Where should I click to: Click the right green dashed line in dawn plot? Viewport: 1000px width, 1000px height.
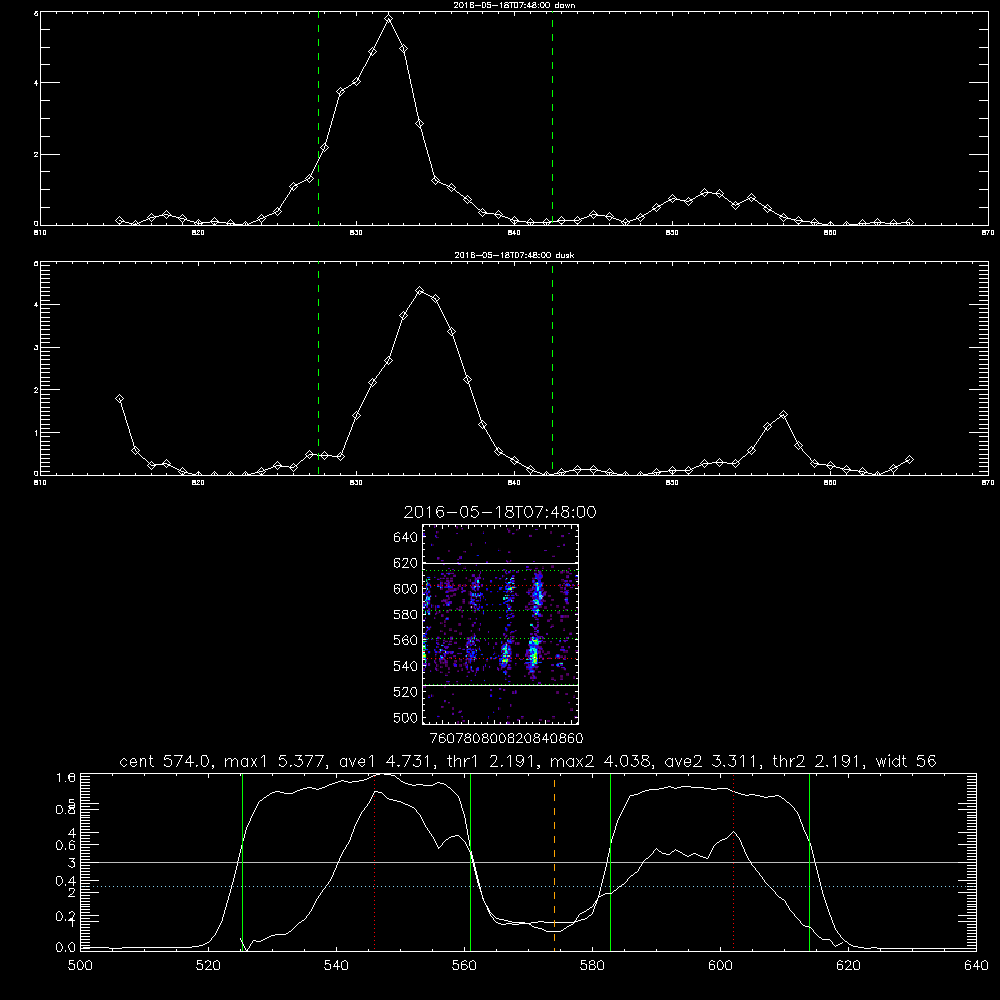(x=552, y=119)
